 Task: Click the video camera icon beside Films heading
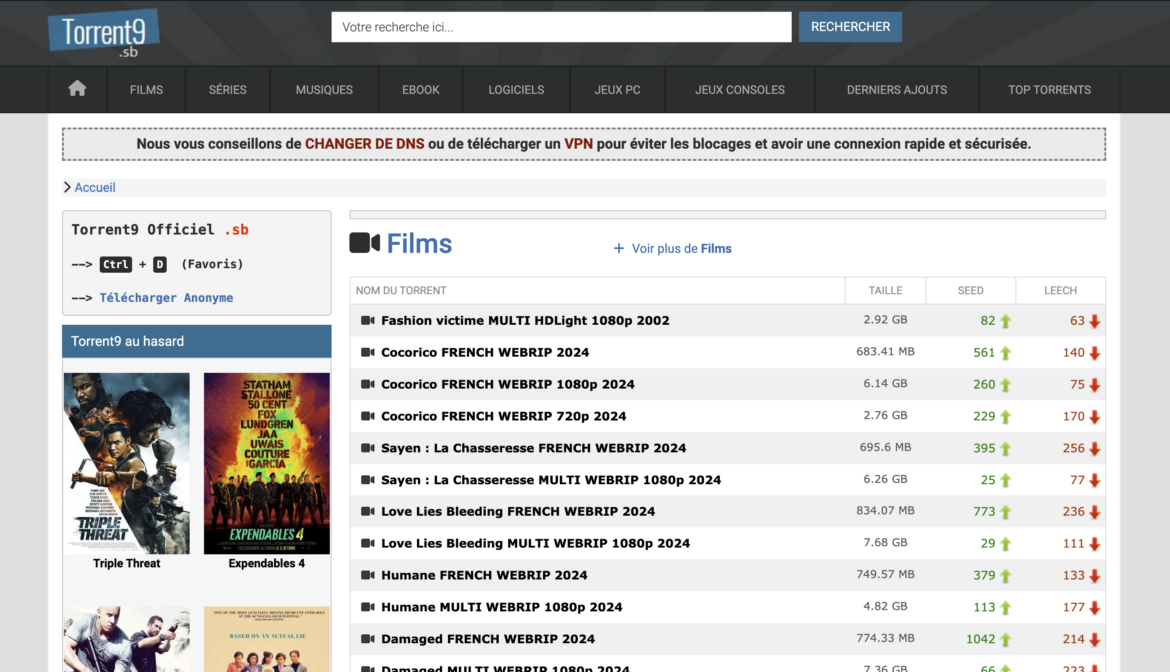click(x=364, y=243)
